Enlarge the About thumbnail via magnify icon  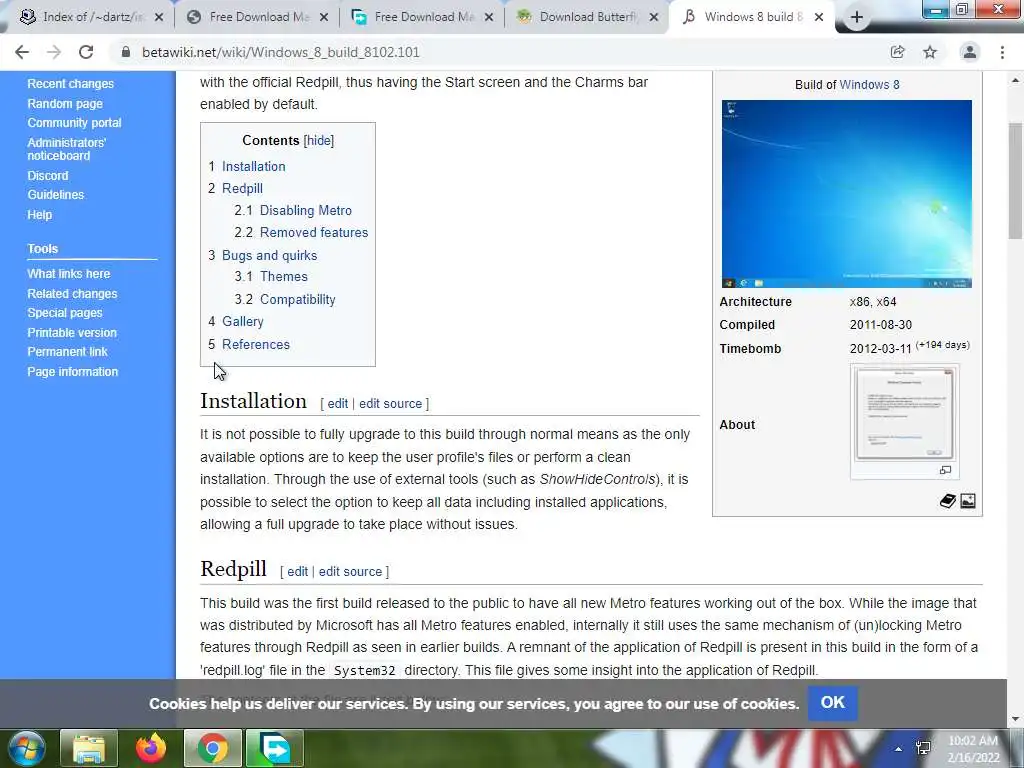[x=945, y=470]
